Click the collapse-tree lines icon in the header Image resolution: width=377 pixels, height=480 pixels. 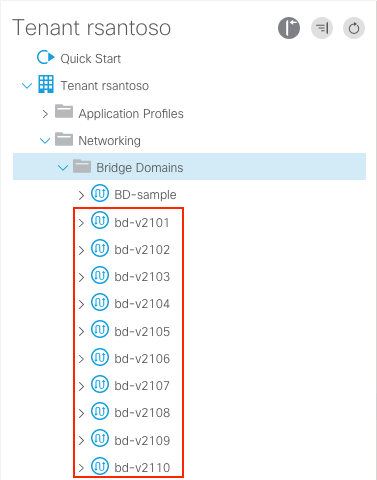(x=322, y=28)
